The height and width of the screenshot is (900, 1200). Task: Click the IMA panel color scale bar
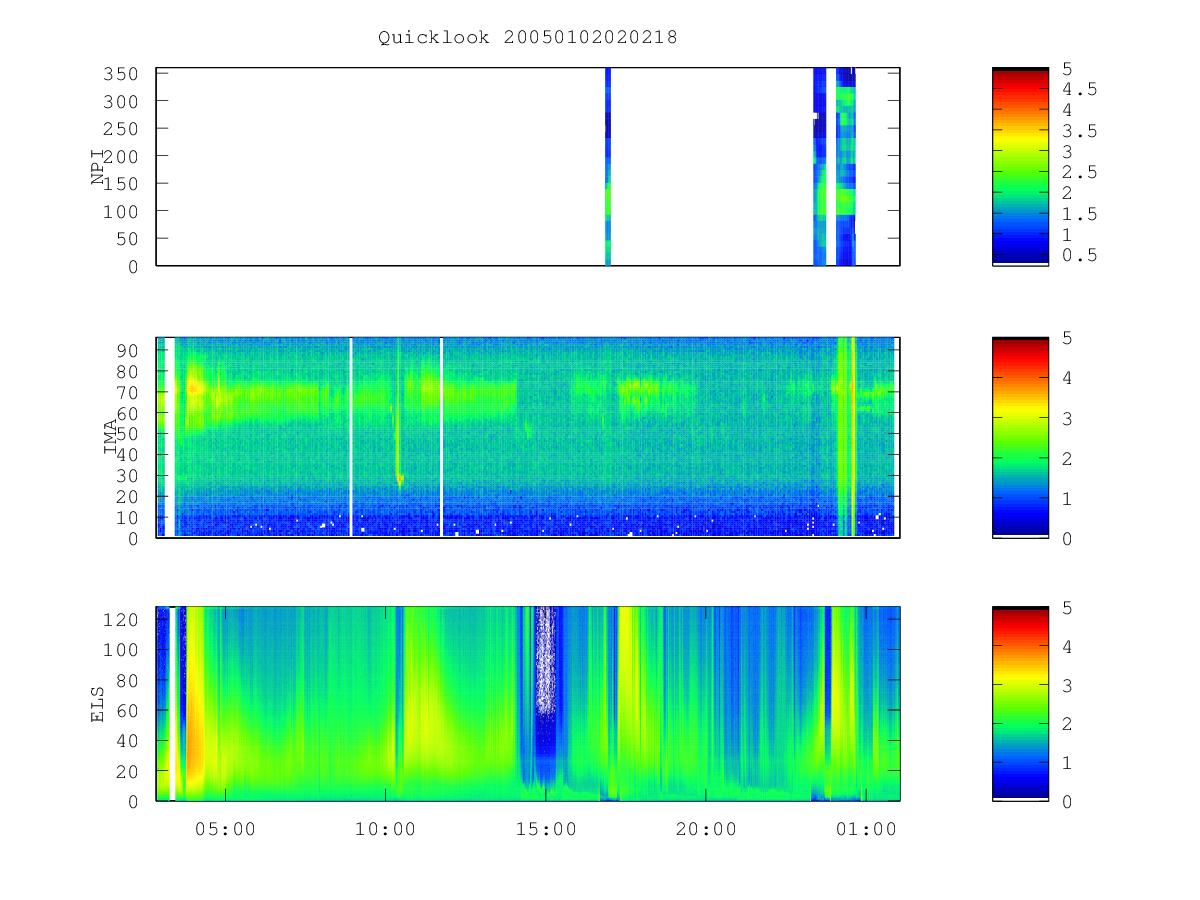click(x=1020, y=438)
